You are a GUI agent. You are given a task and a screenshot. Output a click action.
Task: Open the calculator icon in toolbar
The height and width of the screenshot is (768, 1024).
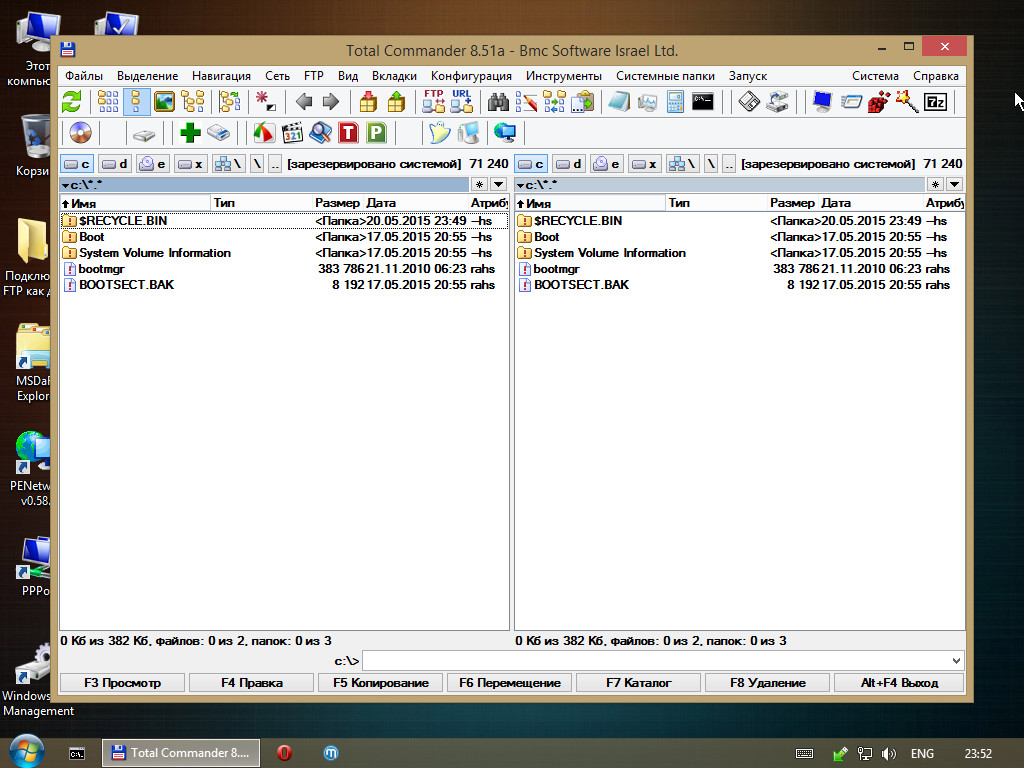coord(675,101)
